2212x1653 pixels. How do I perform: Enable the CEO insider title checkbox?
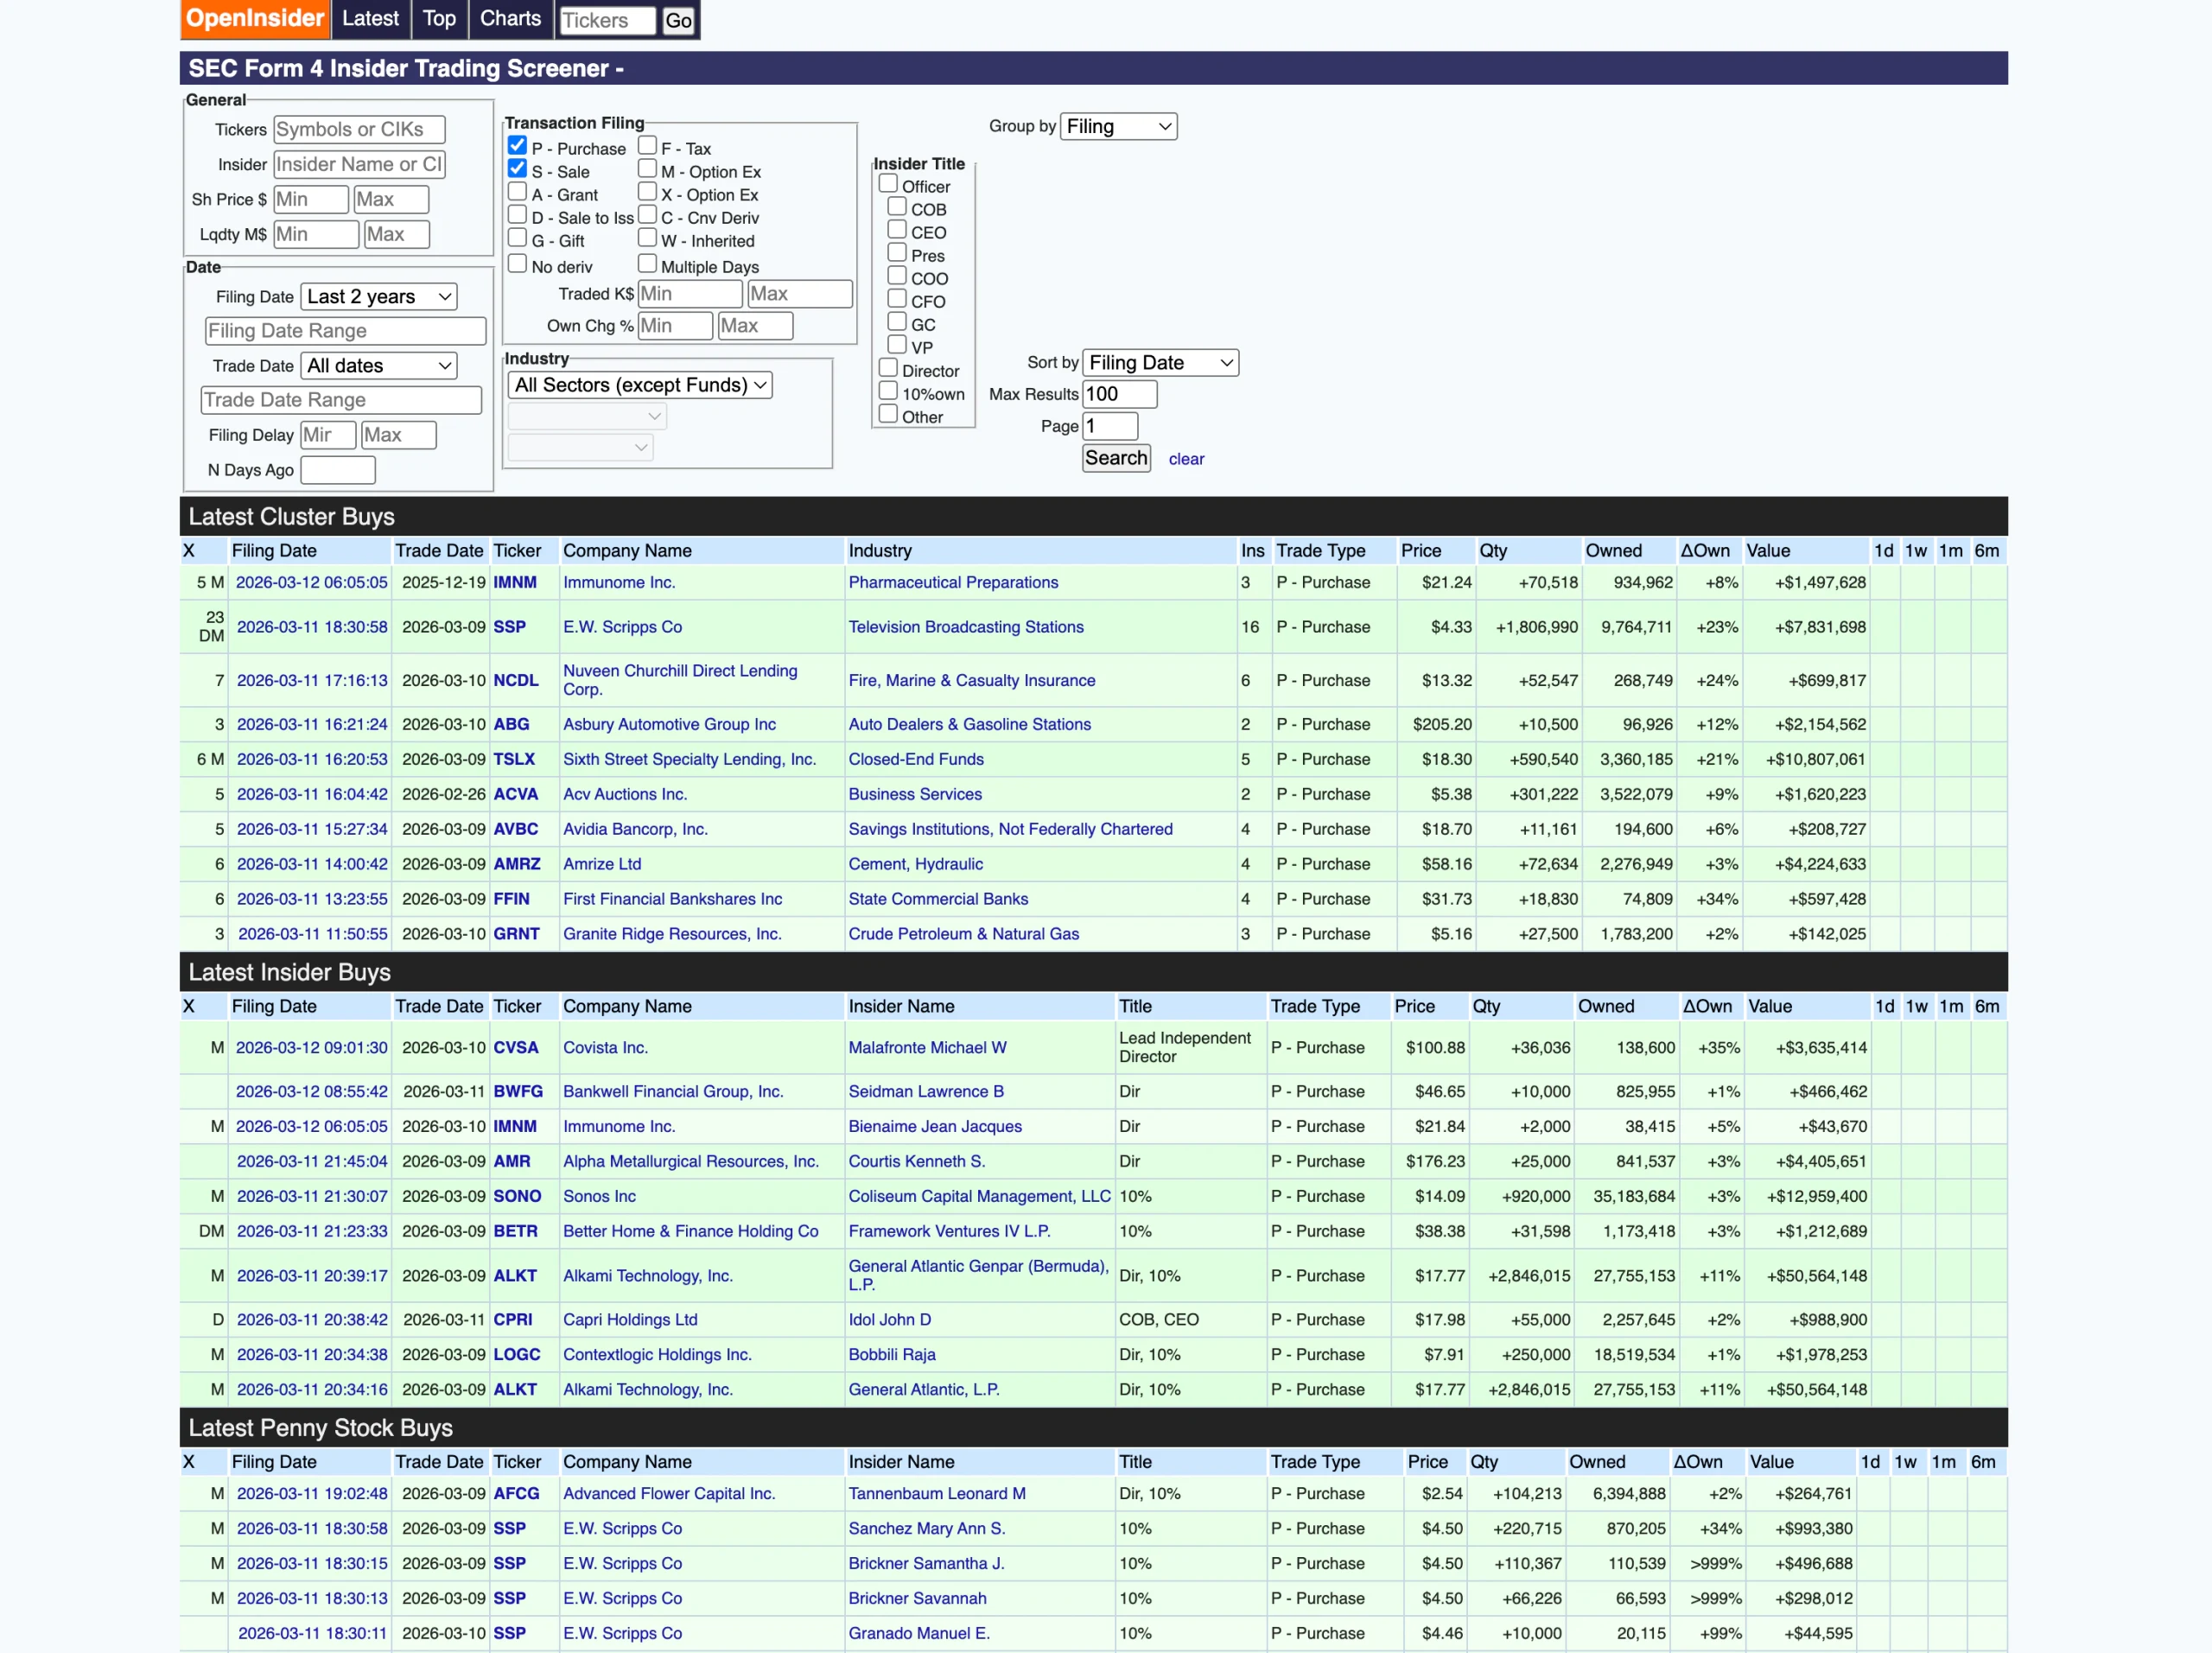pos(897,230)
